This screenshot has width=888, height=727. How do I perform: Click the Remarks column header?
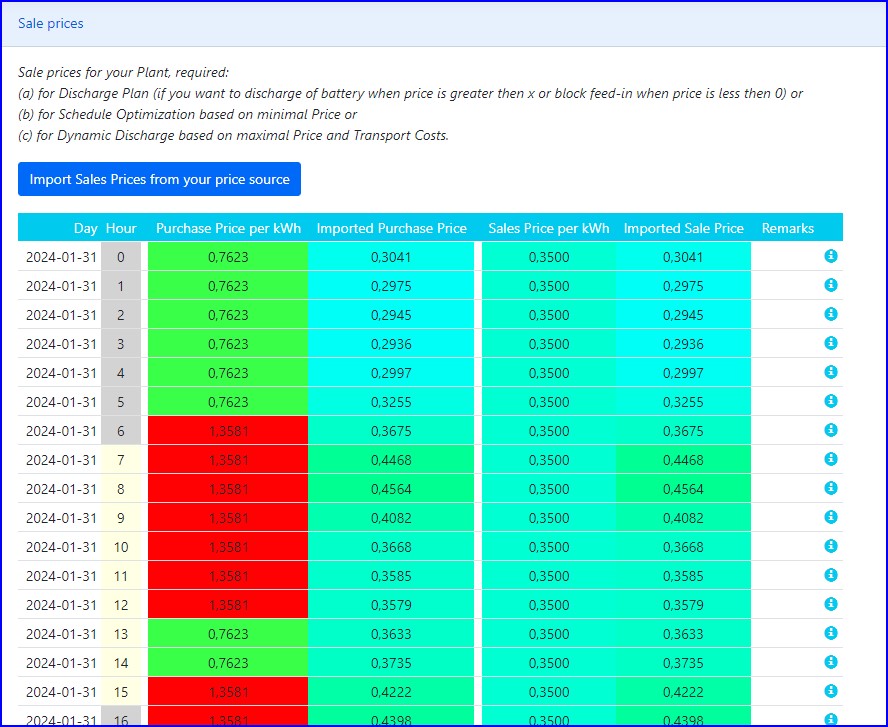click(787, 228)
